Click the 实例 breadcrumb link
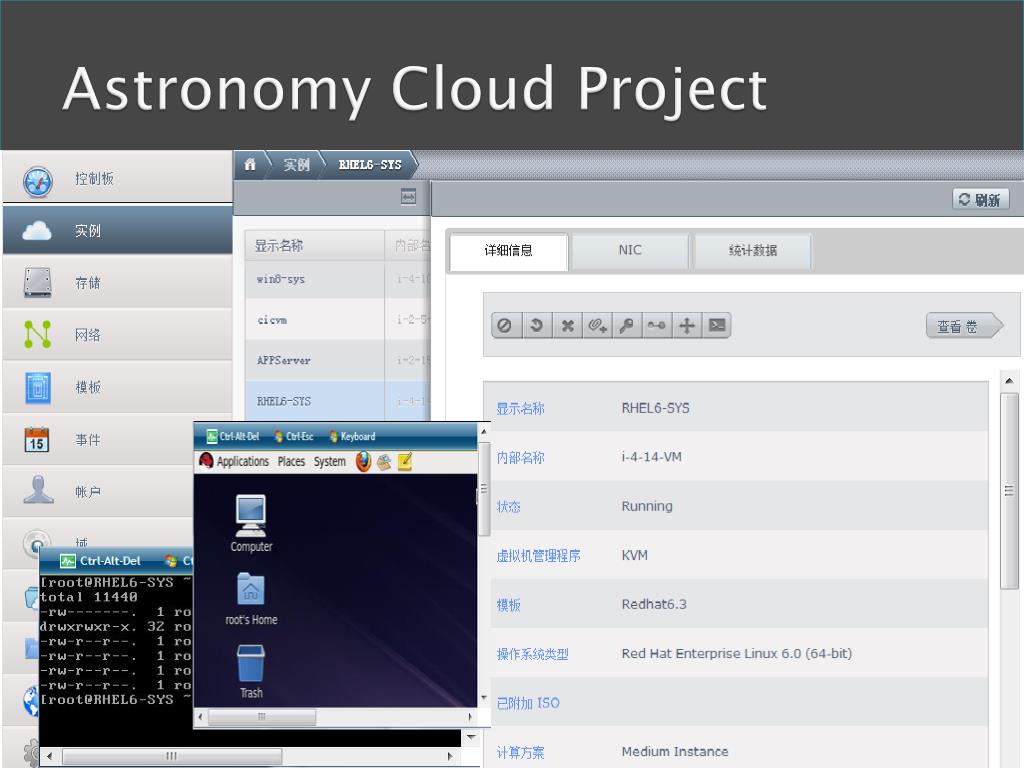Viewport: 1024px width, 768px height. click(296, 165)
